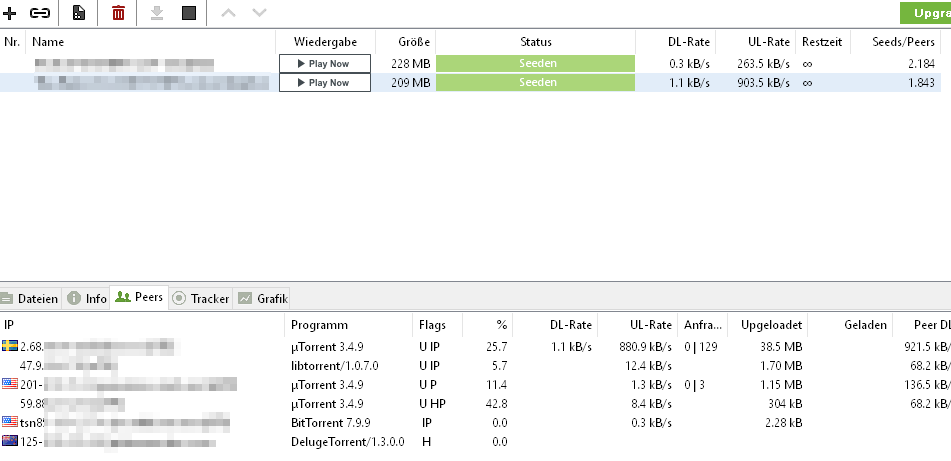
Task: Open the Dateien tab
Action: tap(30, 298)
